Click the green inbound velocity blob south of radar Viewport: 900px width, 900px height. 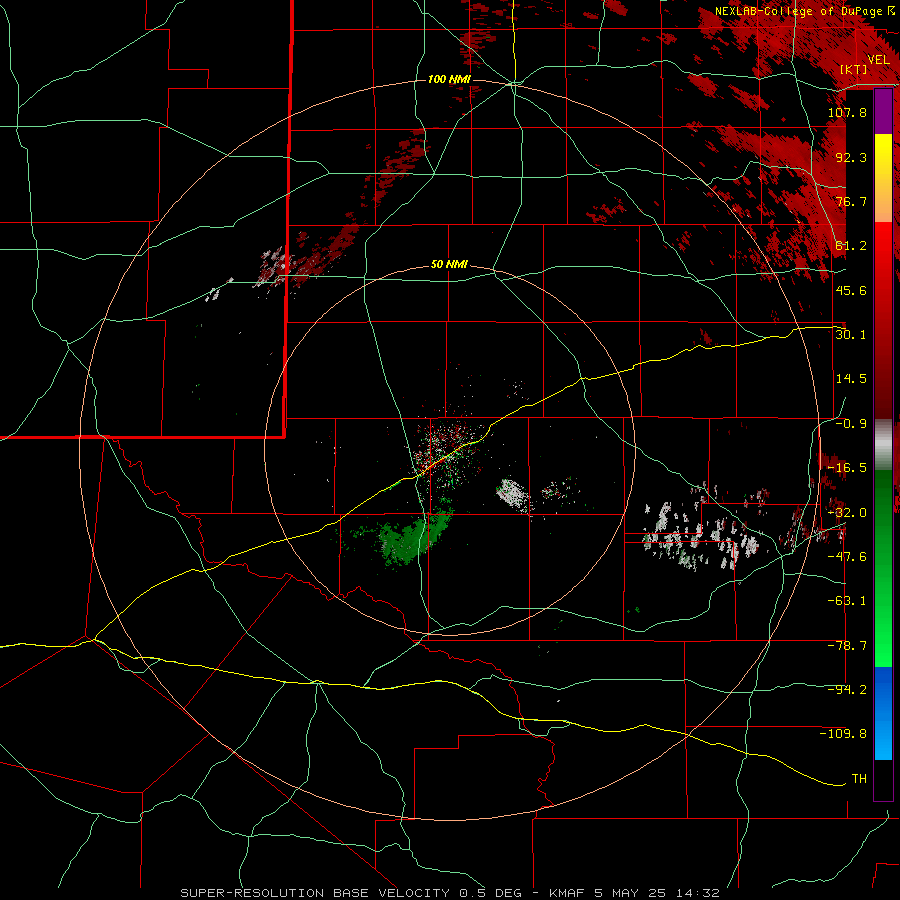(x=410, y=536)
